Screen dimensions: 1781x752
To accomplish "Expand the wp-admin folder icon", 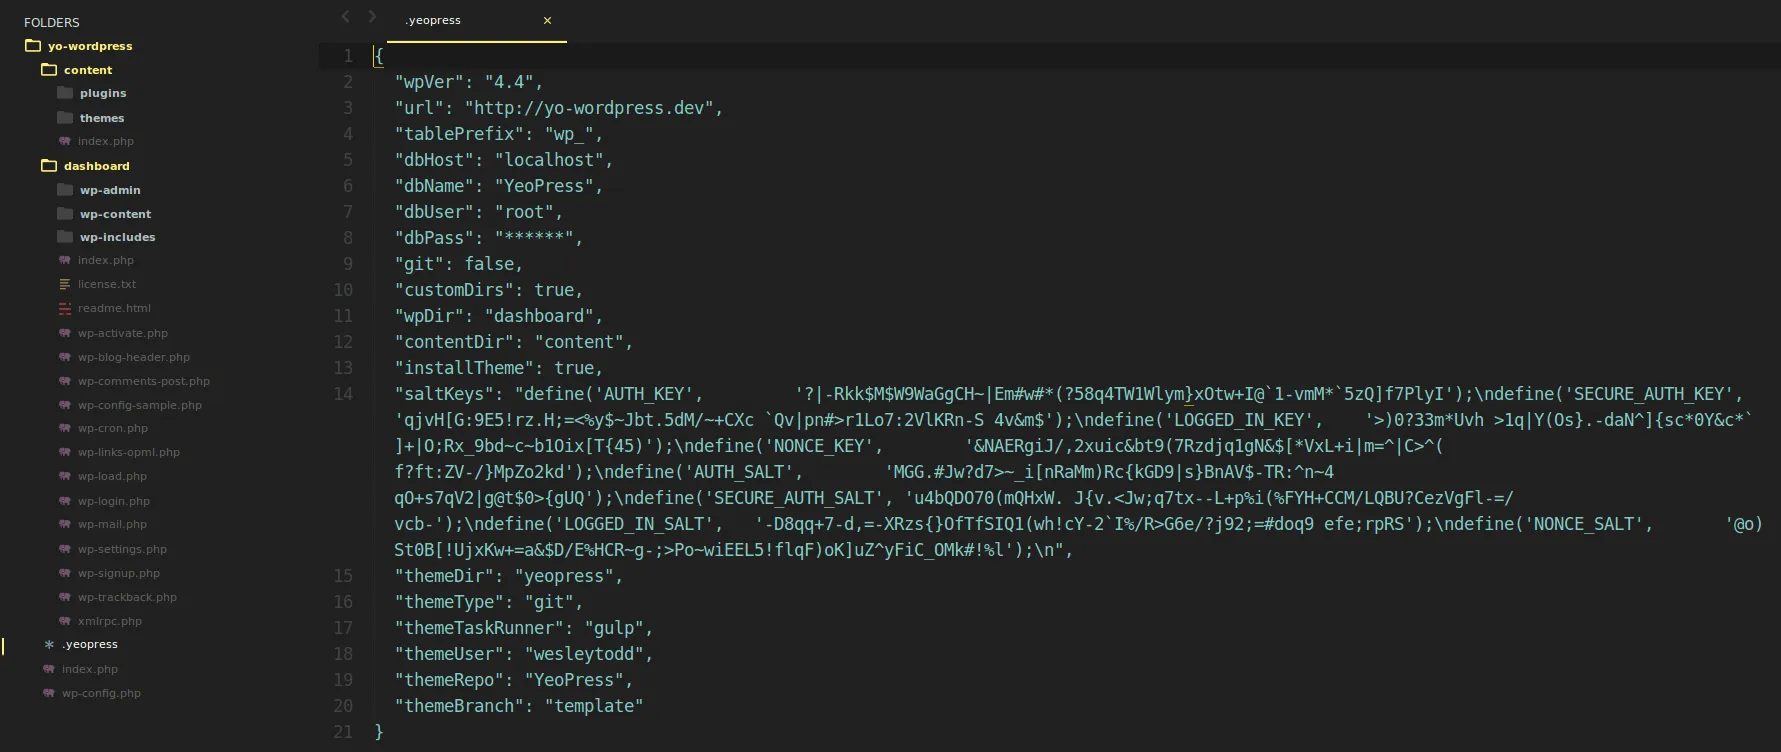I will point(65,190).
